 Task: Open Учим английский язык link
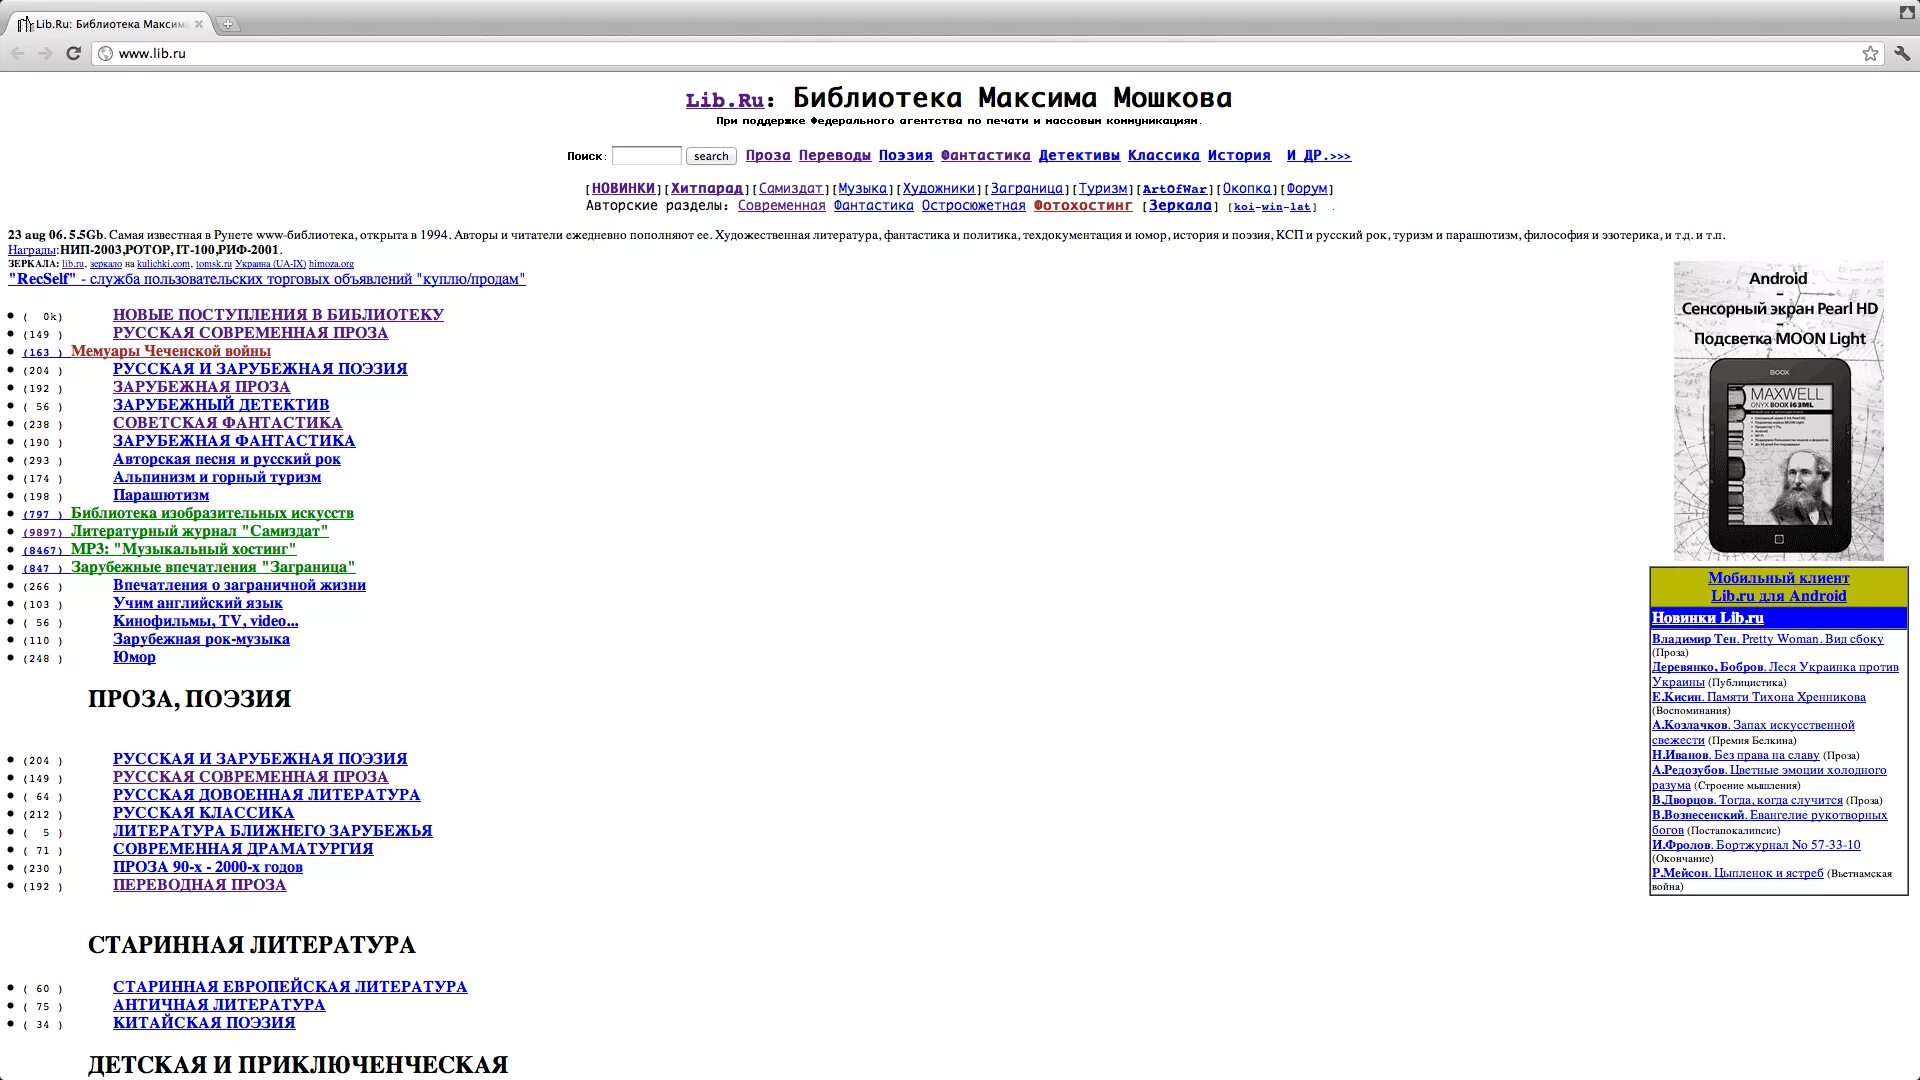pyautogui.click(x=198, y=603)
